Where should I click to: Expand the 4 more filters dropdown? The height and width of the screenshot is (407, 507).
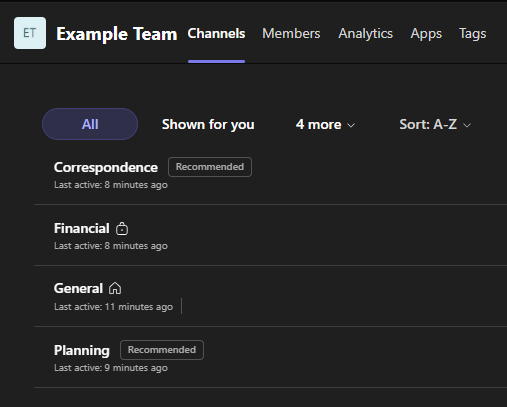click(325, 124)
